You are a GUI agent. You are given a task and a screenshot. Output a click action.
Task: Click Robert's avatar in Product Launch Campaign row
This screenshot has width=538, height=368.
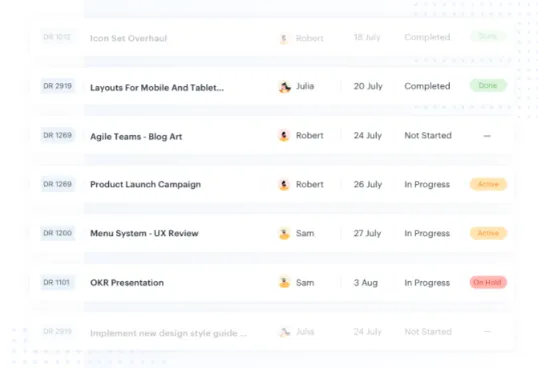[x=284, y=185]
